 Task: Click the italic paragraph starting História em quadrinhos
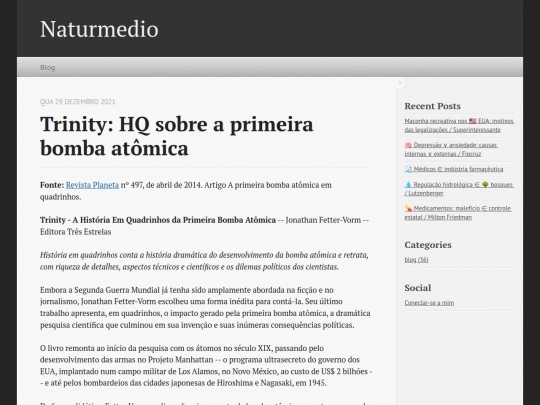point(204,261)
